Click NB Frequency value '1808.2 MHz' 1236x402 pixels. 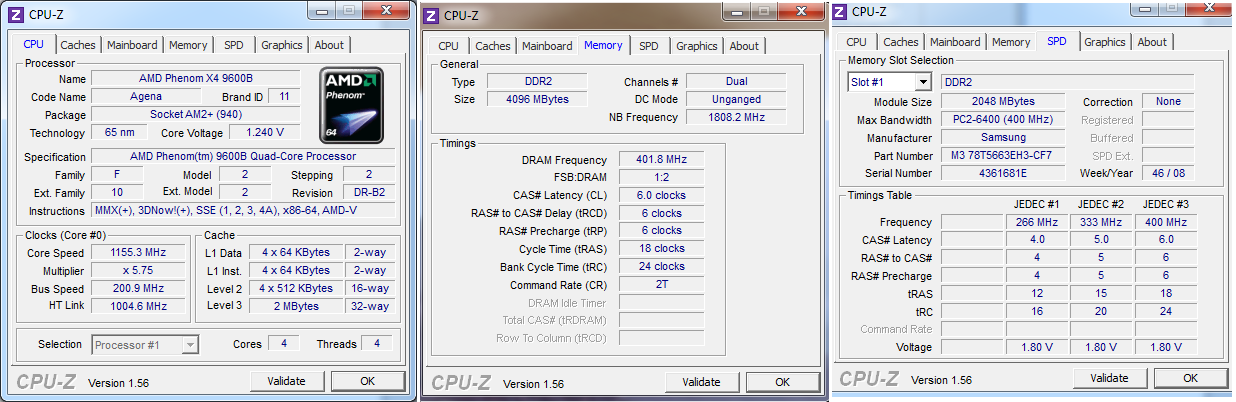tap(736, 117)
